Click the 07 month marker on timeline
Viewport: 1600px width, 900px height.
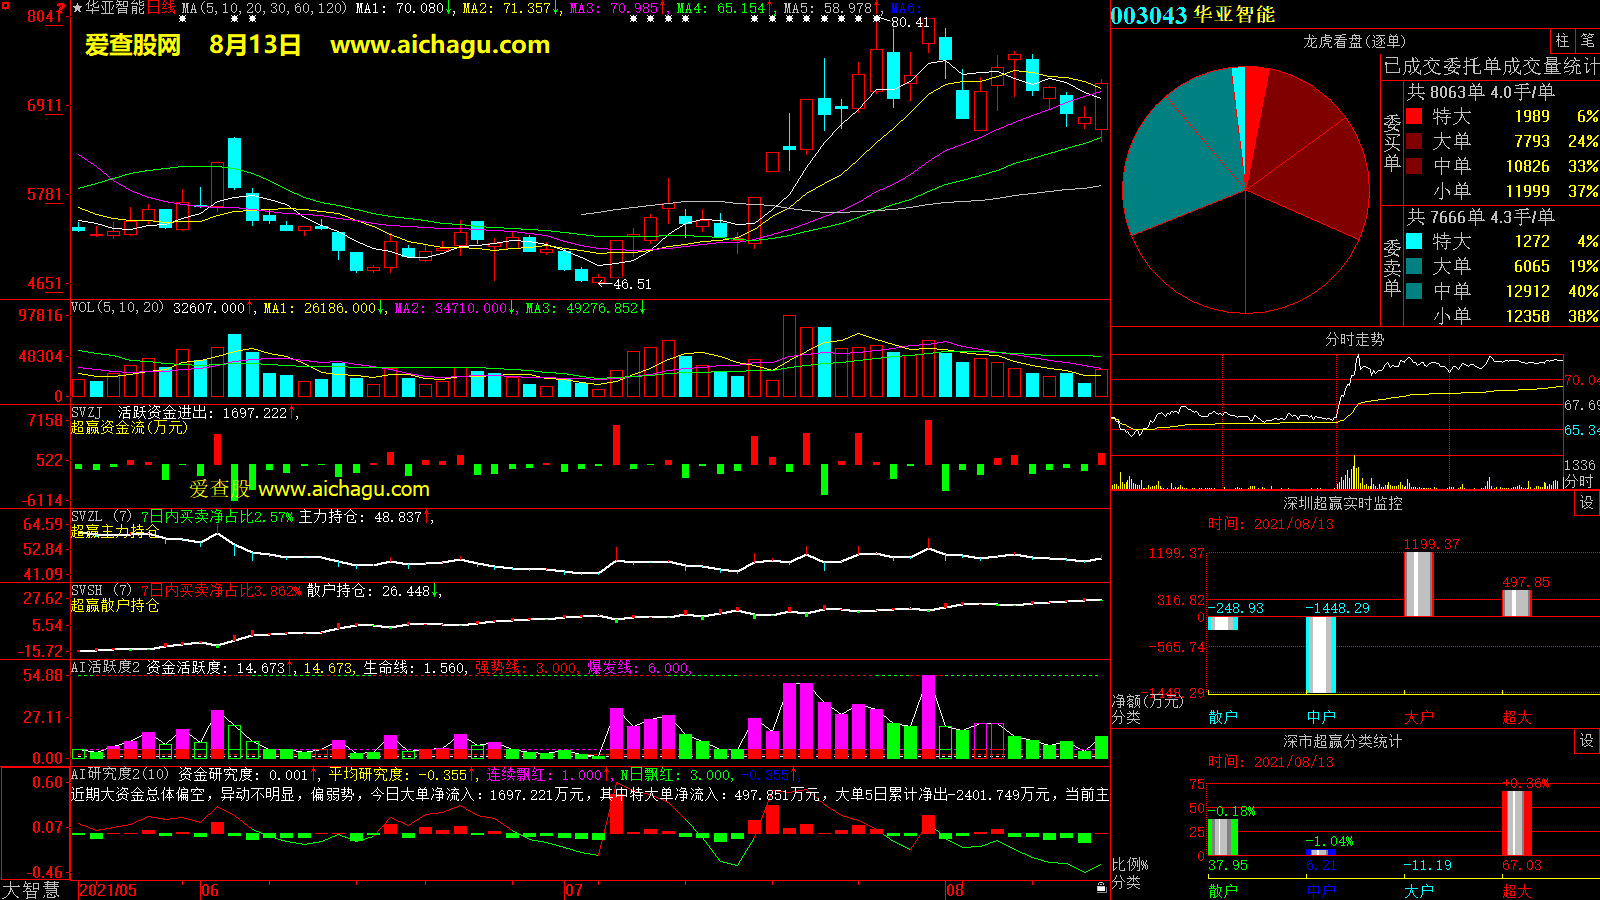[574, 890]
